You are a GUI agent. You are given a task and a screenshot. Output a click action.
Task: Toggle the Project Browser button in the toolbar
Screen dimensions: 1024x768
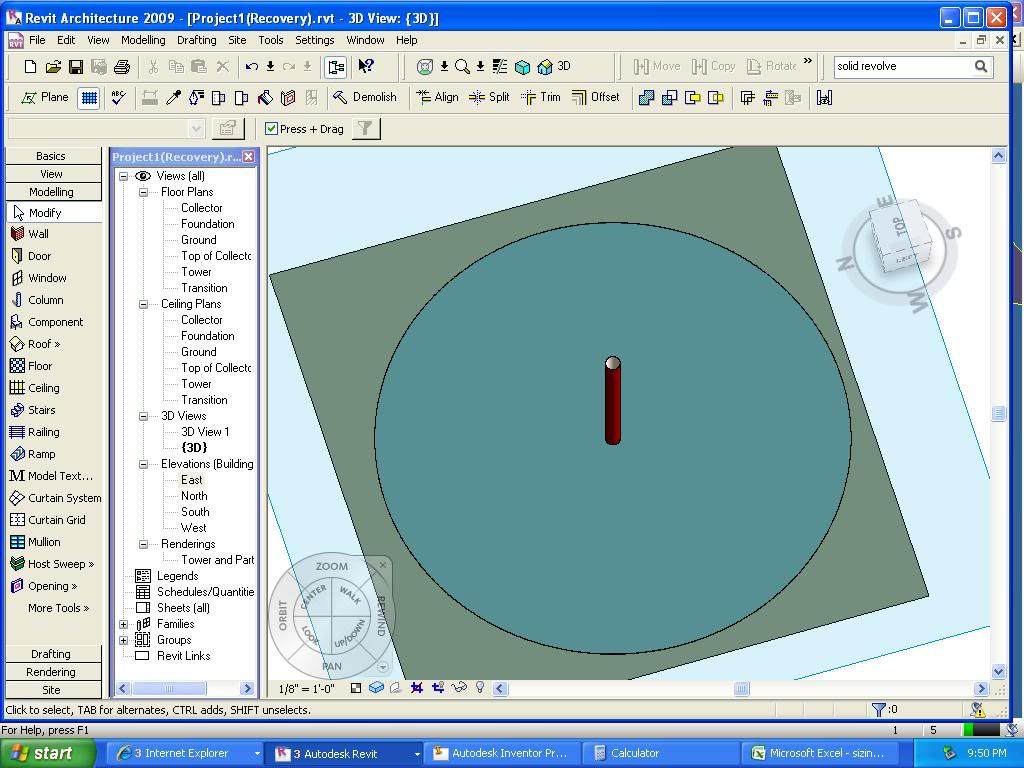[335, 67]
